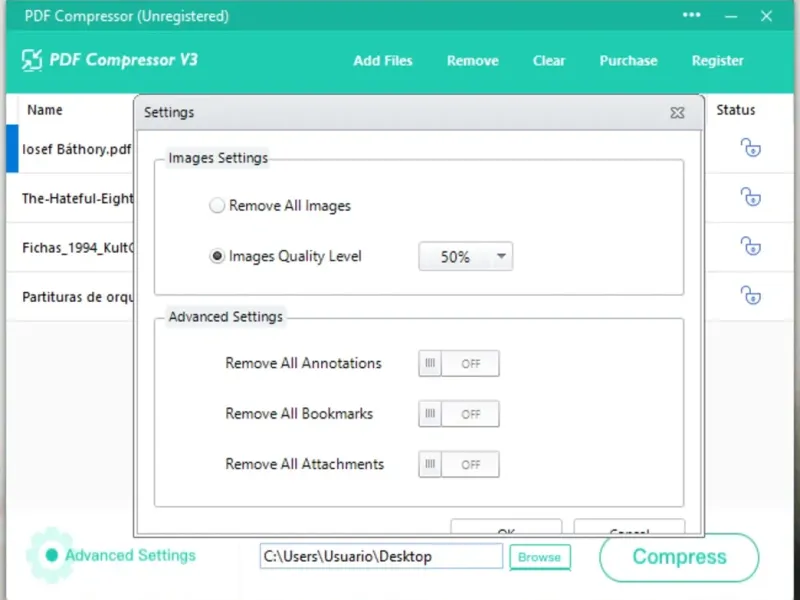This screenshot has height=600, width=800.
Task: Minimize the PDF Compressor window
Action: 731,16
